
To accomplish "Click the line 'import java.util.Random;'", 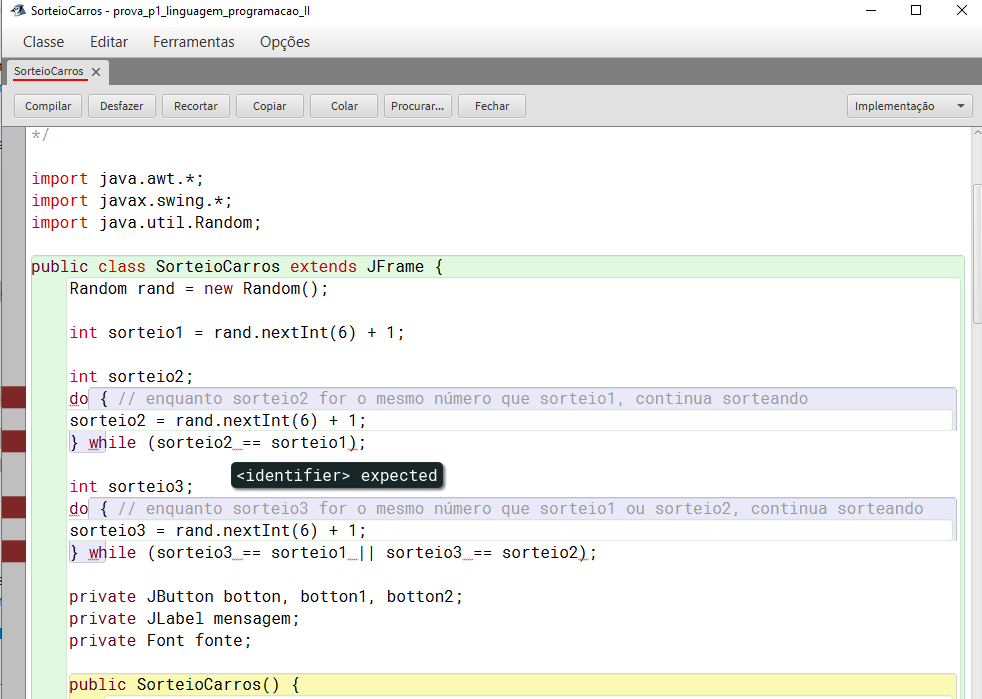I will point(147,223).
